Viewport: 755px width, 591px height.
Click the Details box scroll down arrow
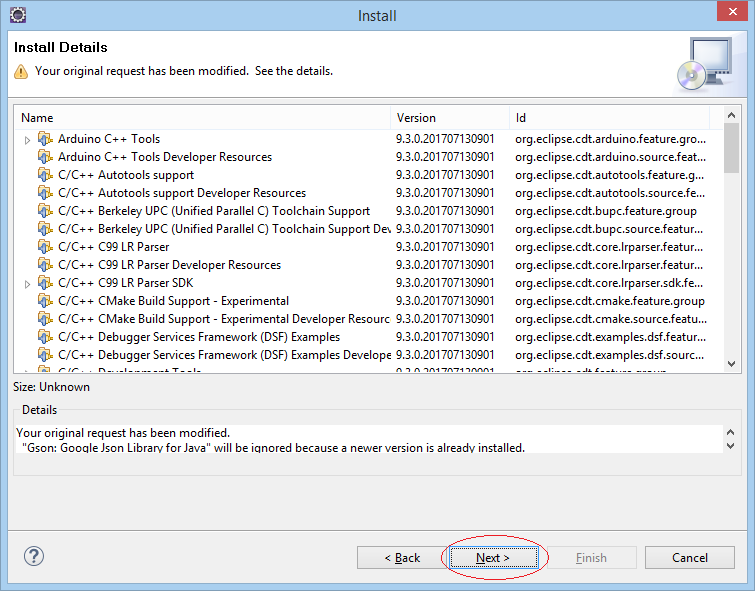[730, 446]
